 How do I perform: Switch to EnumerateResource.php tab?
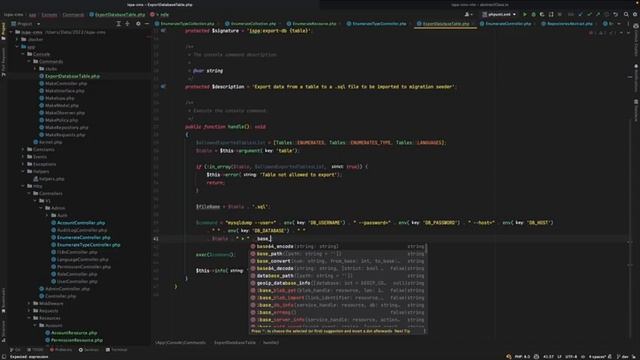pyautogui.click(x=311, y=24)
